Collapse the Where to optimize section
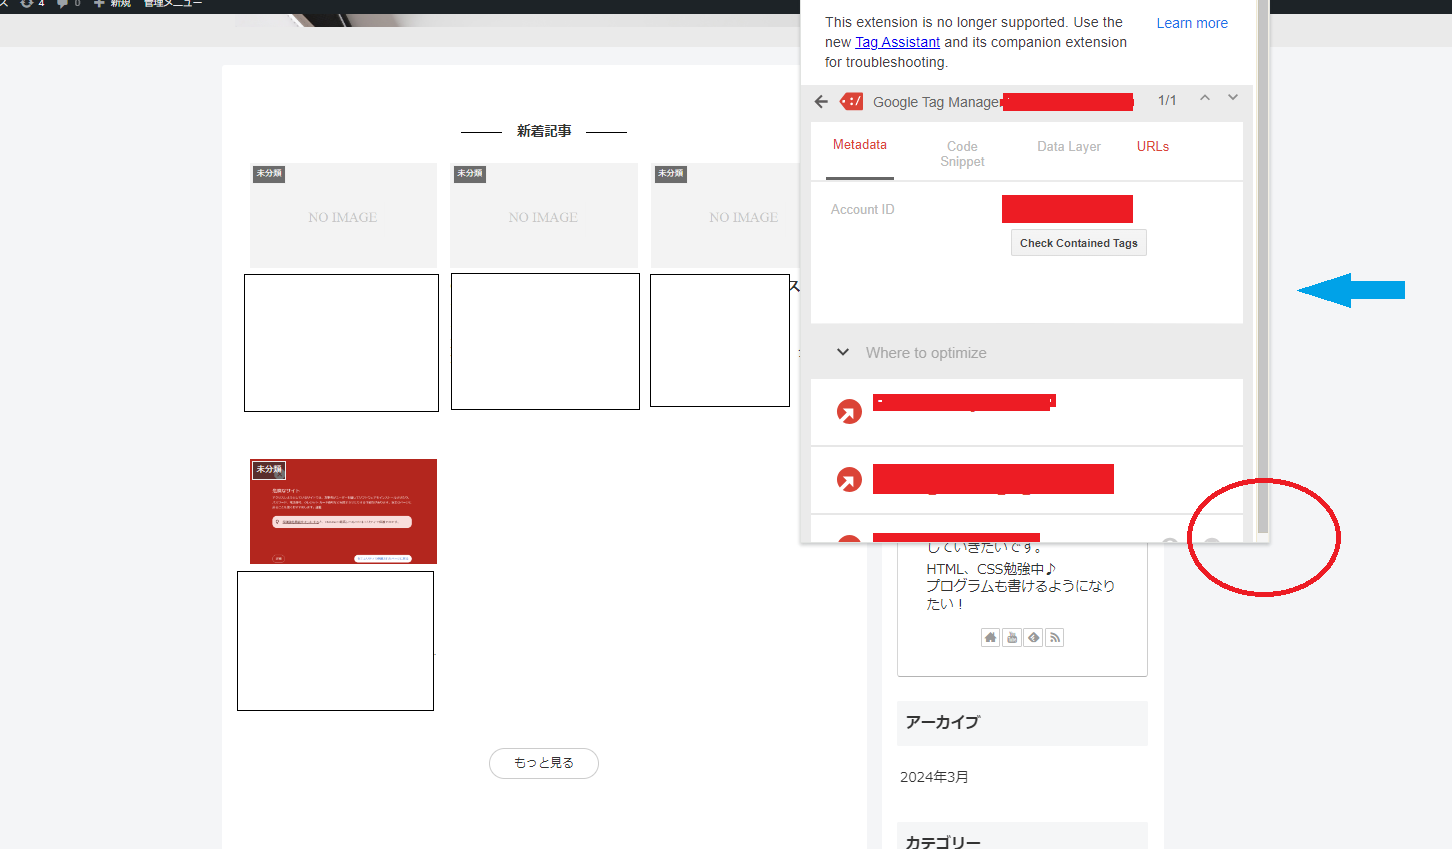 pyautogui.click(x=843, y=352)
